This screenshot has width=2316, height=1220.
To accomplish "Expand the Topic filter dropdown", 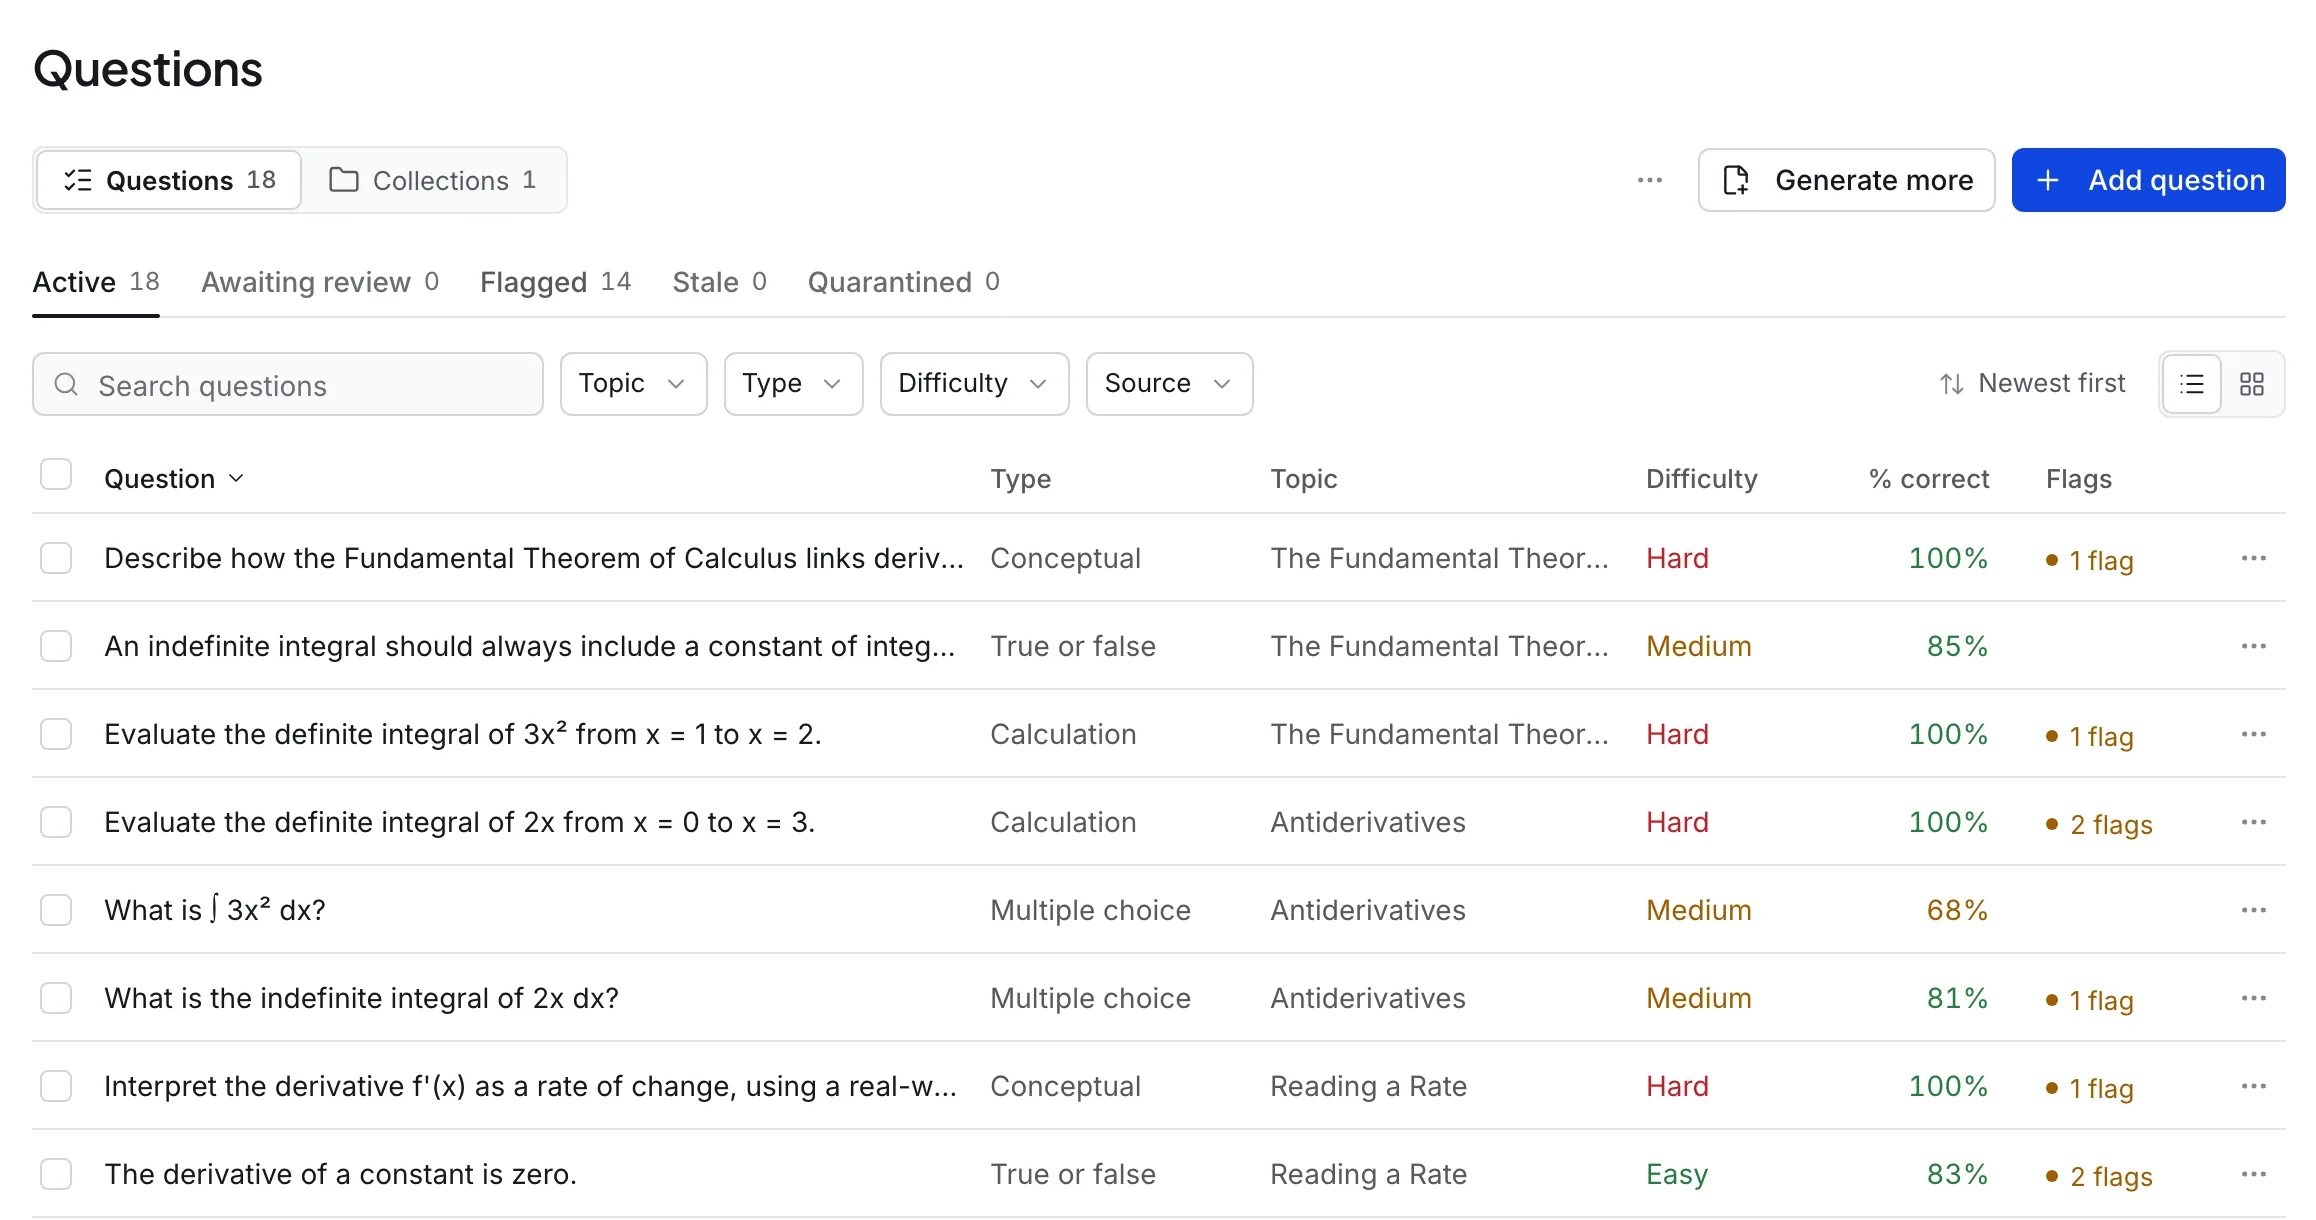I will coord(633,384).
